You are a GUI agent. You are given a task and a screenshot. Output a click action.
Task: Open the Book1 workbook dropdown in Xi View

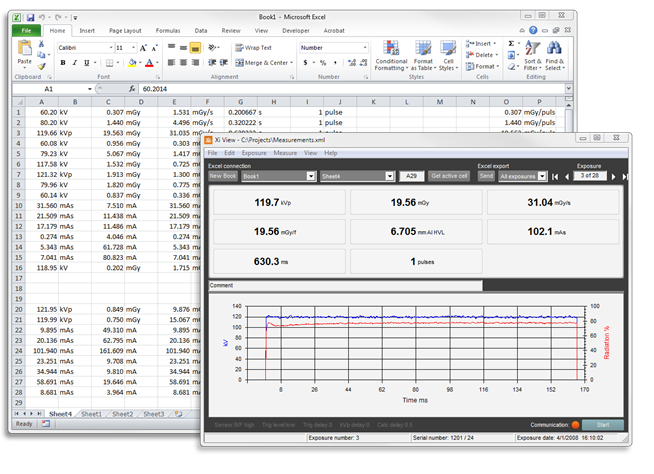(x=311, y=176)
